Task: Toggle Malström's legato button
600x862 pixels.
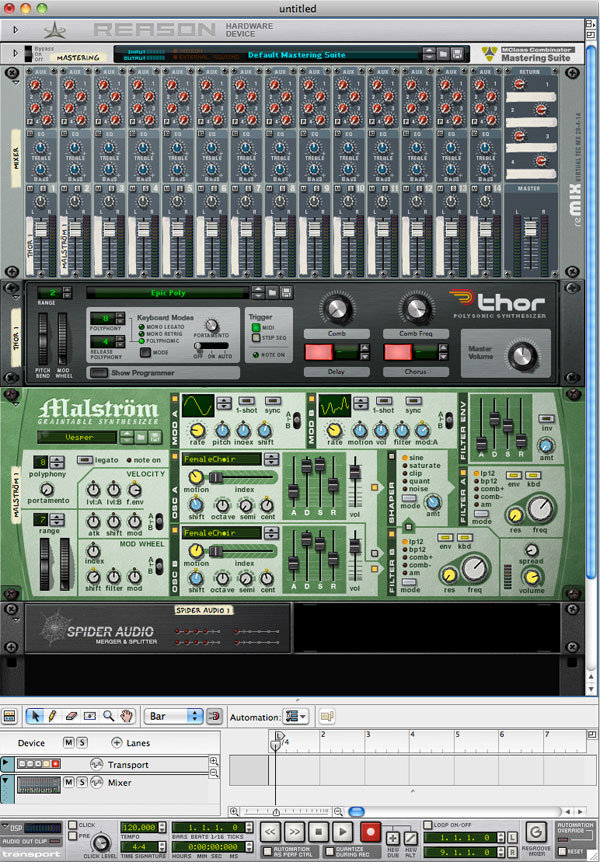Action: [x=85, y=460]
